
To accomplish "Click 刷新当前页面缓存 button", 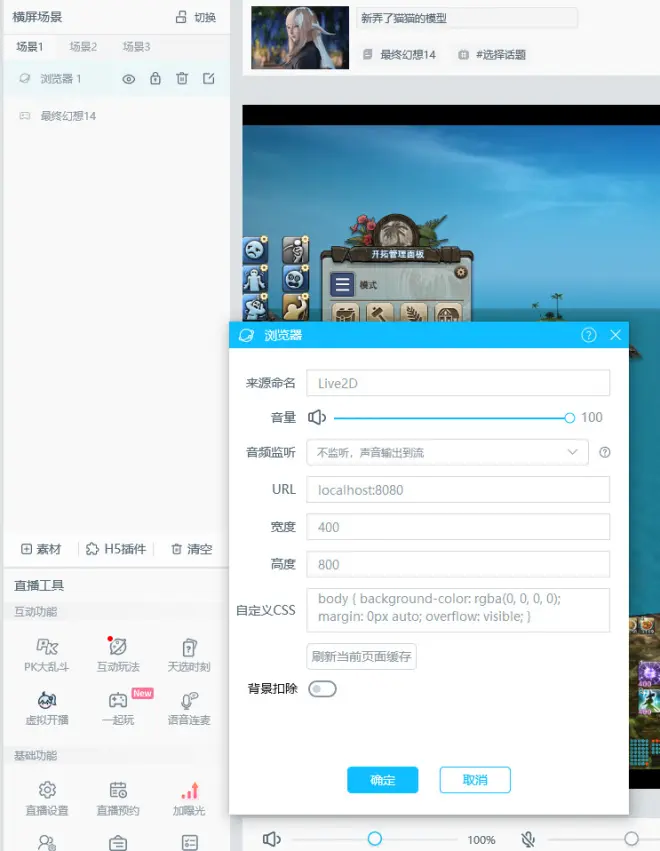I will [361, 657].
